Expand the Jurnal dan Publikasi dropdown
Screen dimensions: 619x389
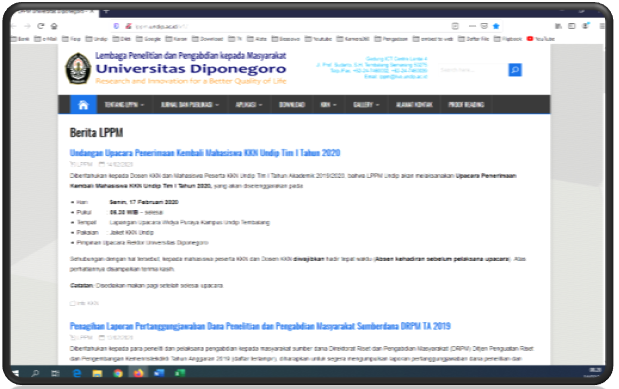(x=189, y=105)
